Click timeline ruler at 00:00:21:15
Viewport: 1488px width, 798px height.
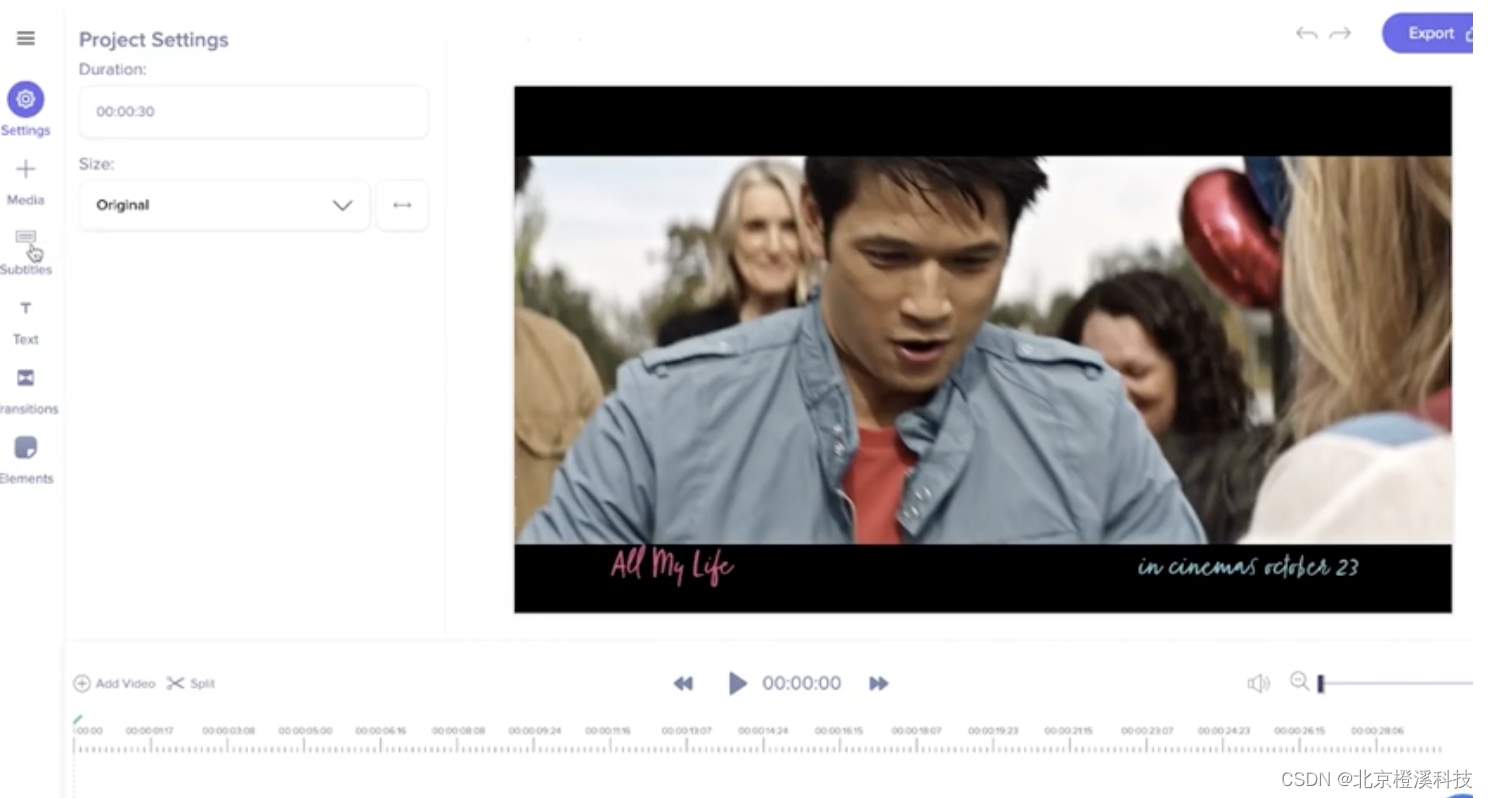pyautogui.click(x=1069, y=731)
